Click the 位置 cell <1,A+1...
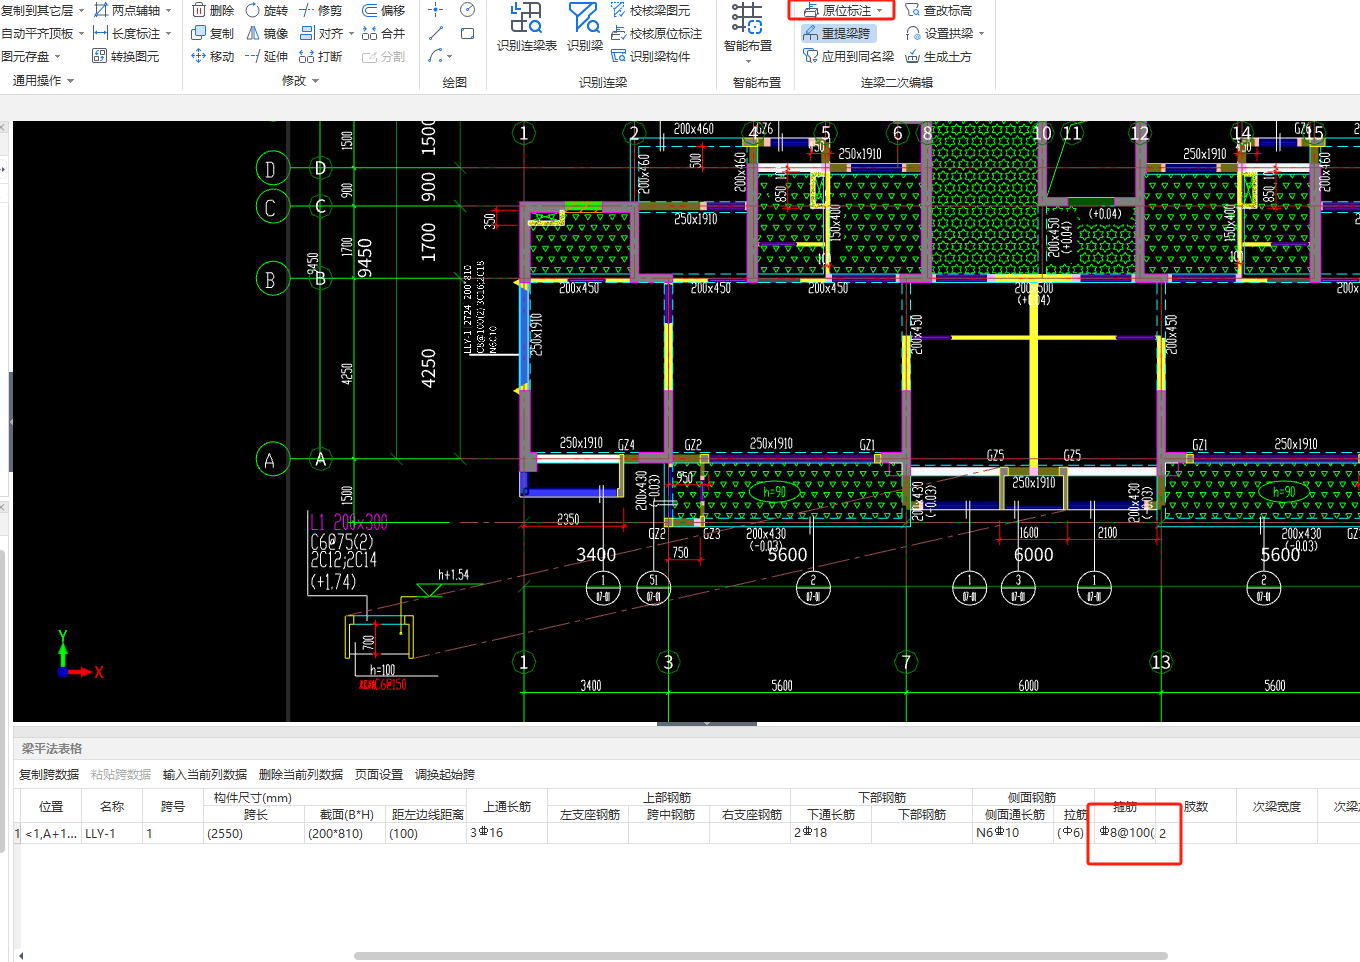 (51, 833)
